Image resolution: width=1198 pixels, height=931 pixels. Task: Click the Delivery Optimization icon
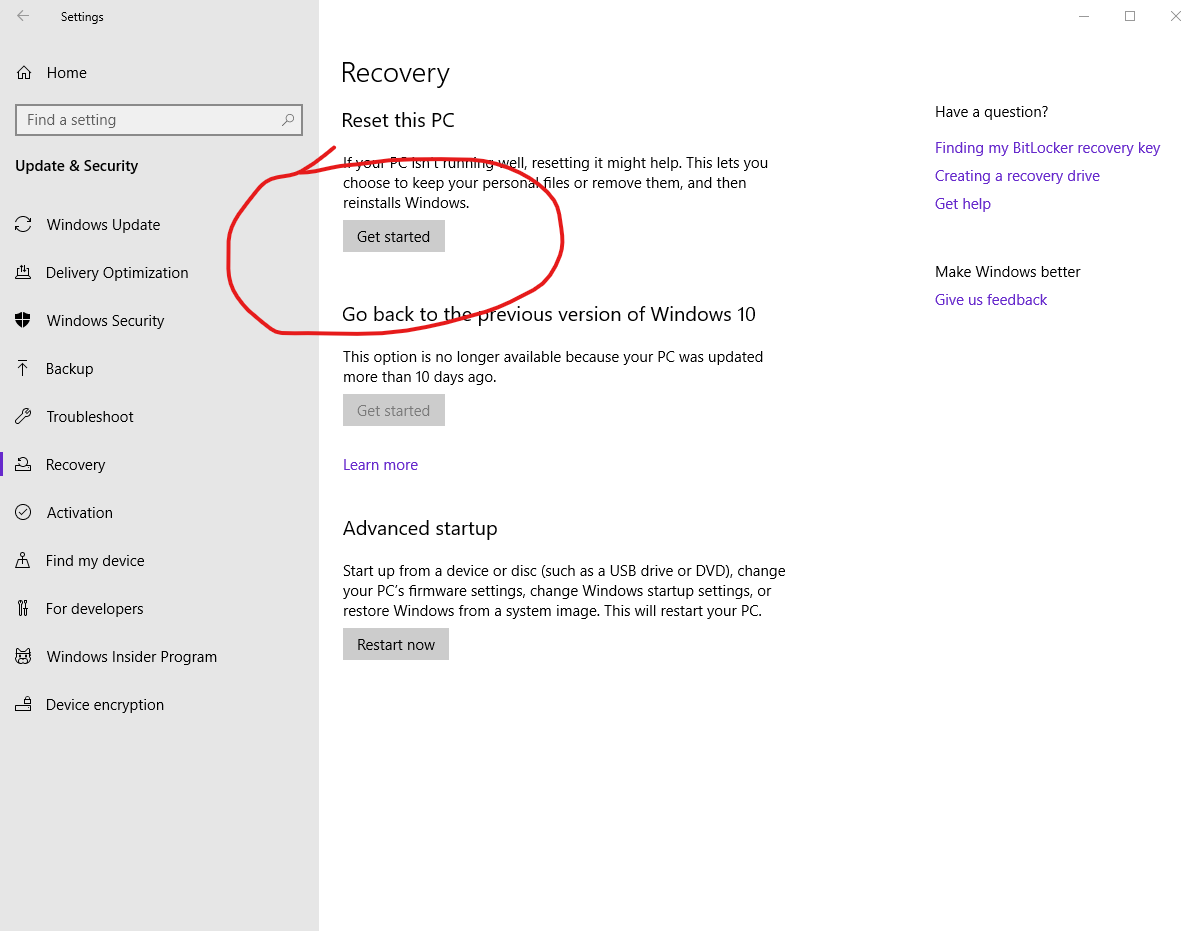pyautogui.click(x=23, y=273)
